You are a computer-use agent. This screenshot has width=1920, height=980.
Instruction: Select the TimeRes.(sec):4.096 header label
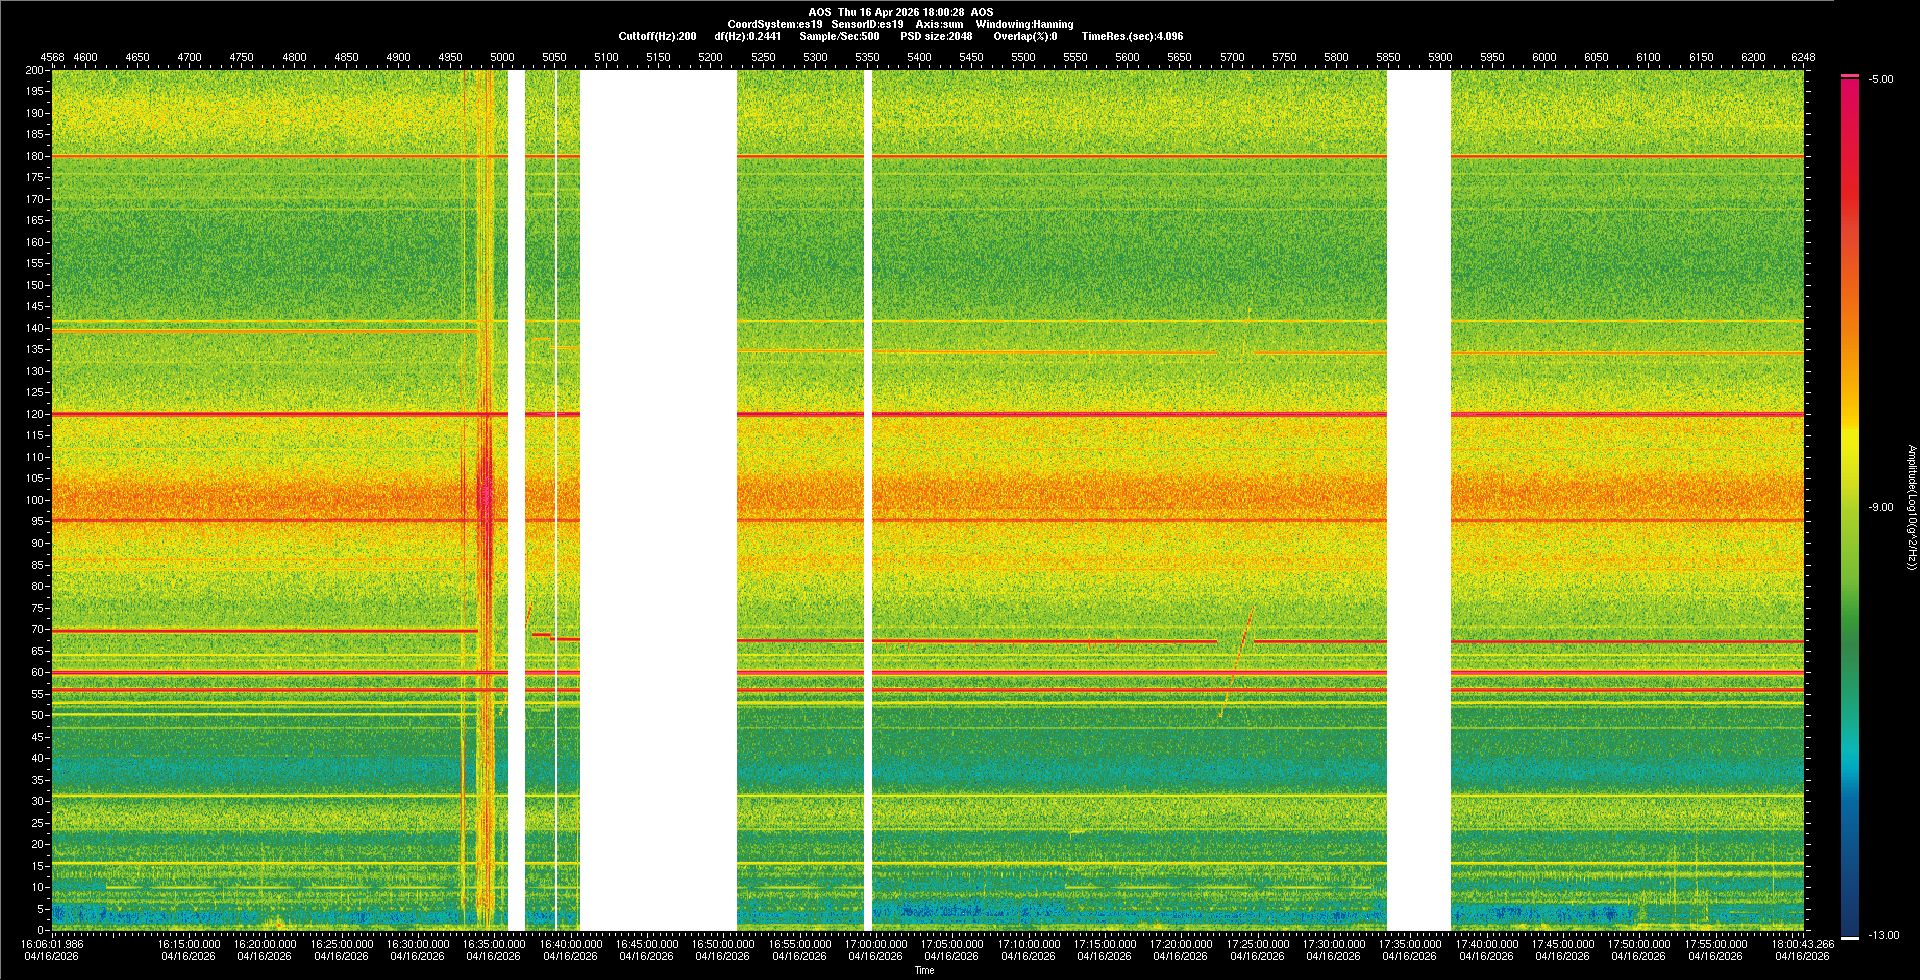click(1132, 36)
